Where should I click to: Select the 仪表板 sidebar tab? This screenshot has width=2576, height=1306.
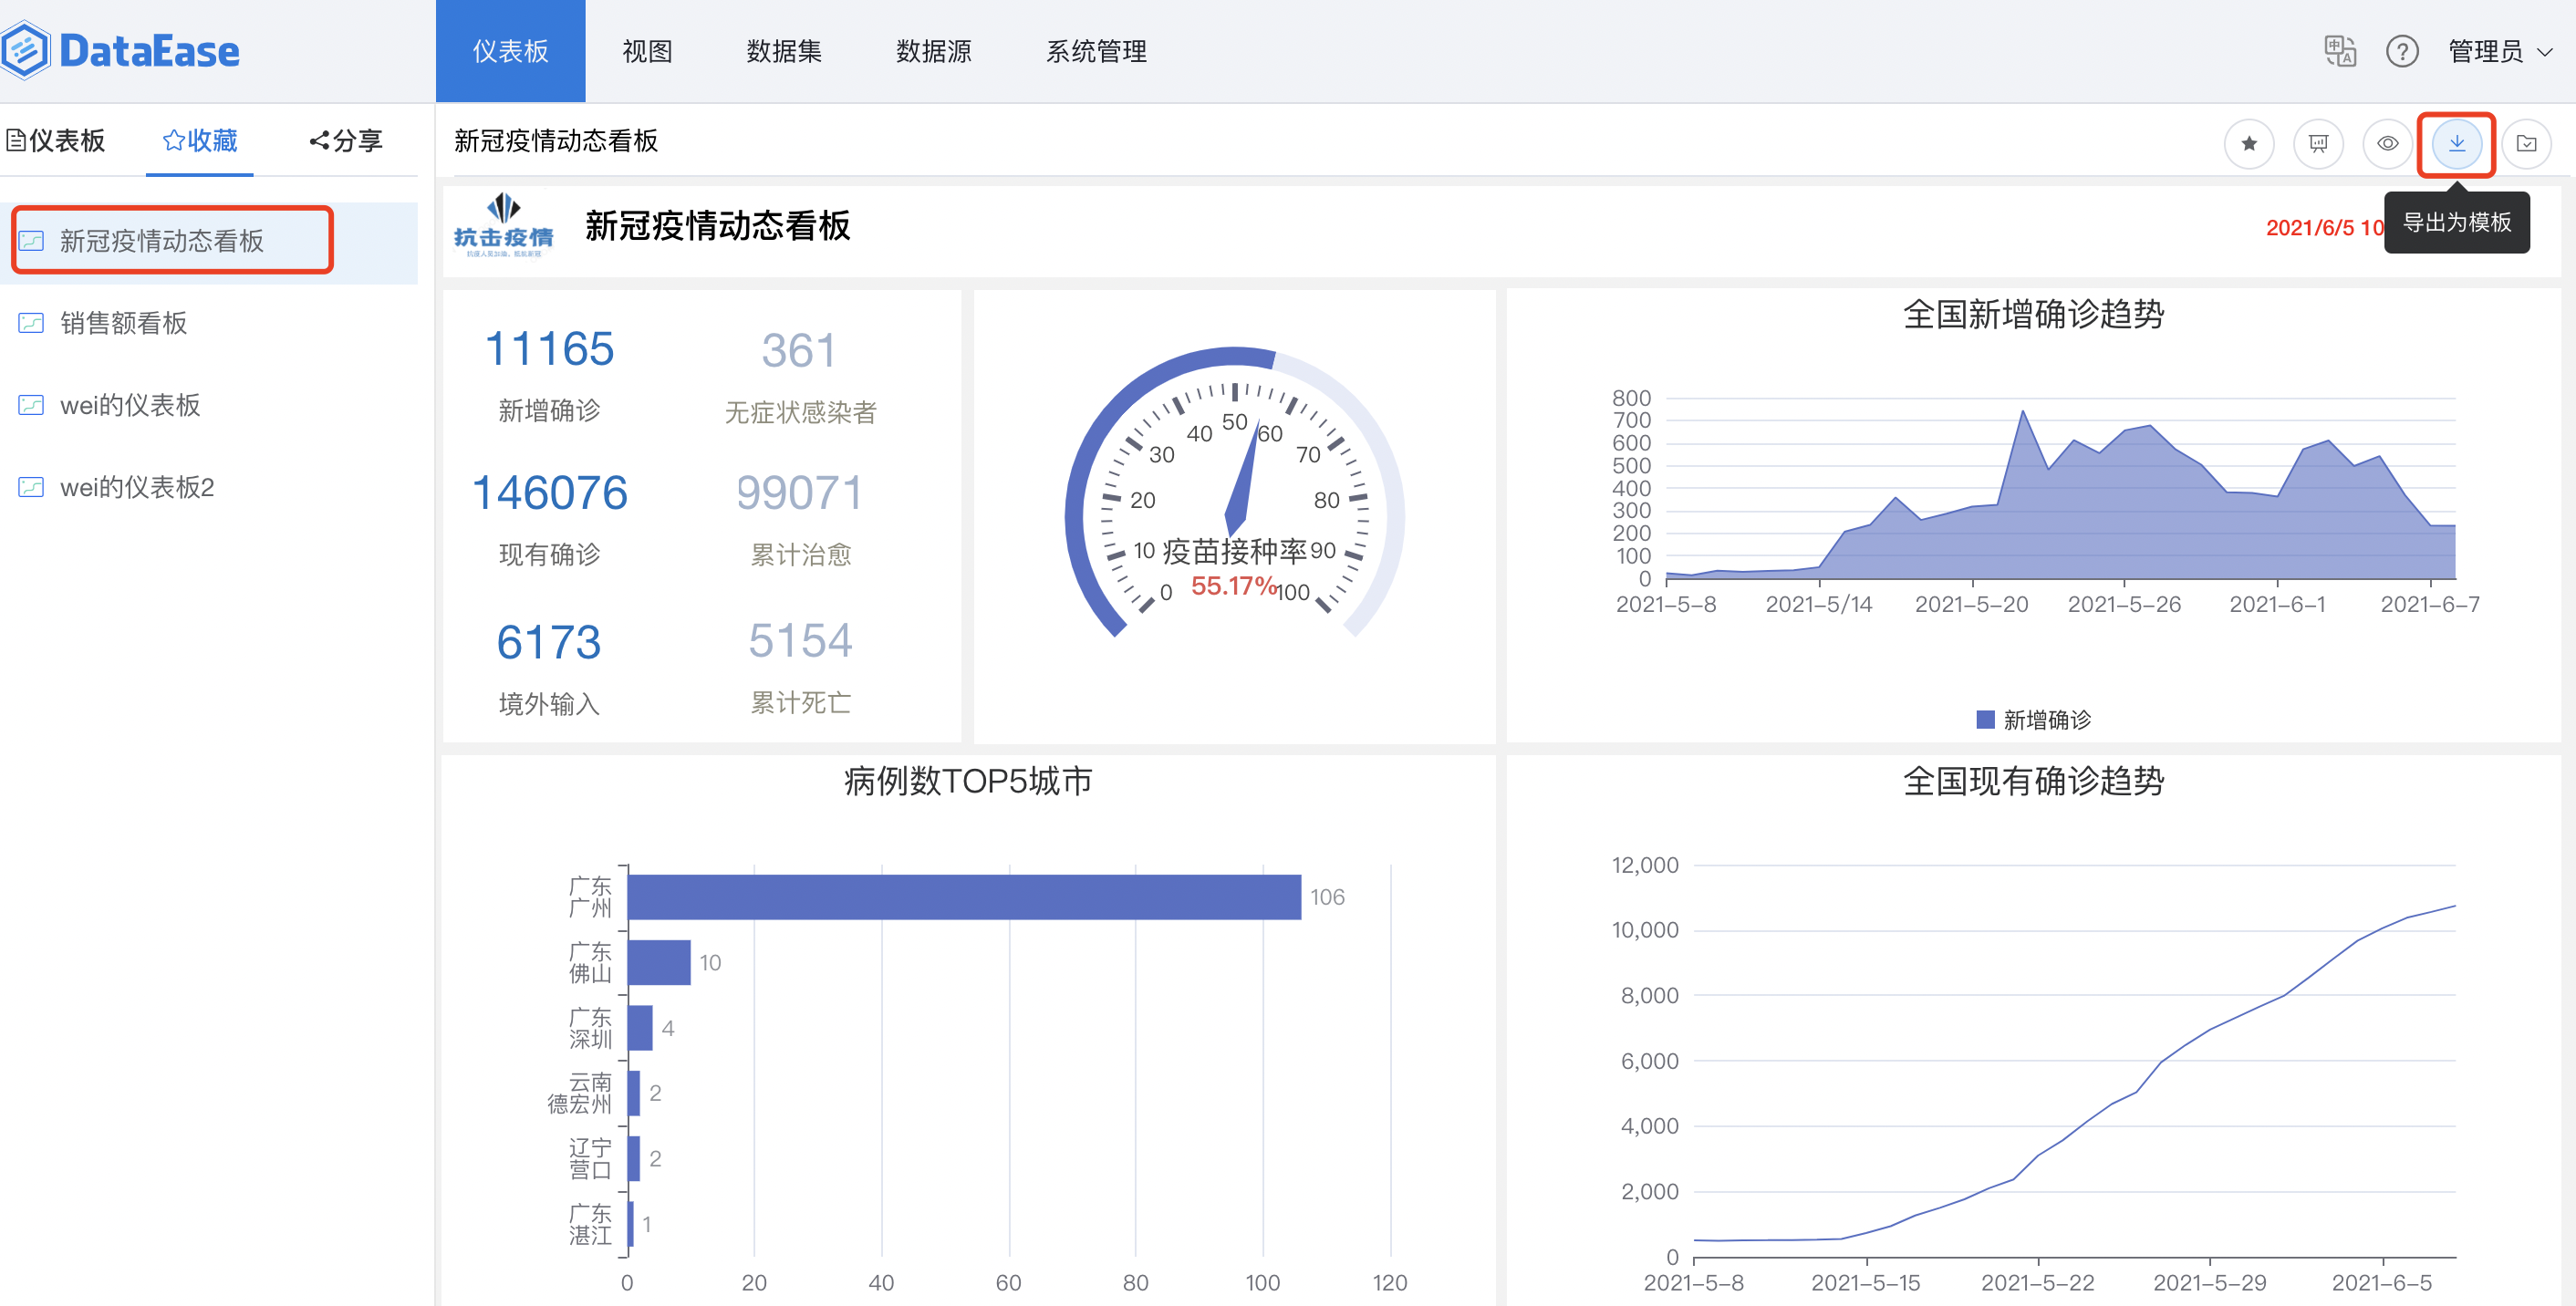click(x=56, y=141)
